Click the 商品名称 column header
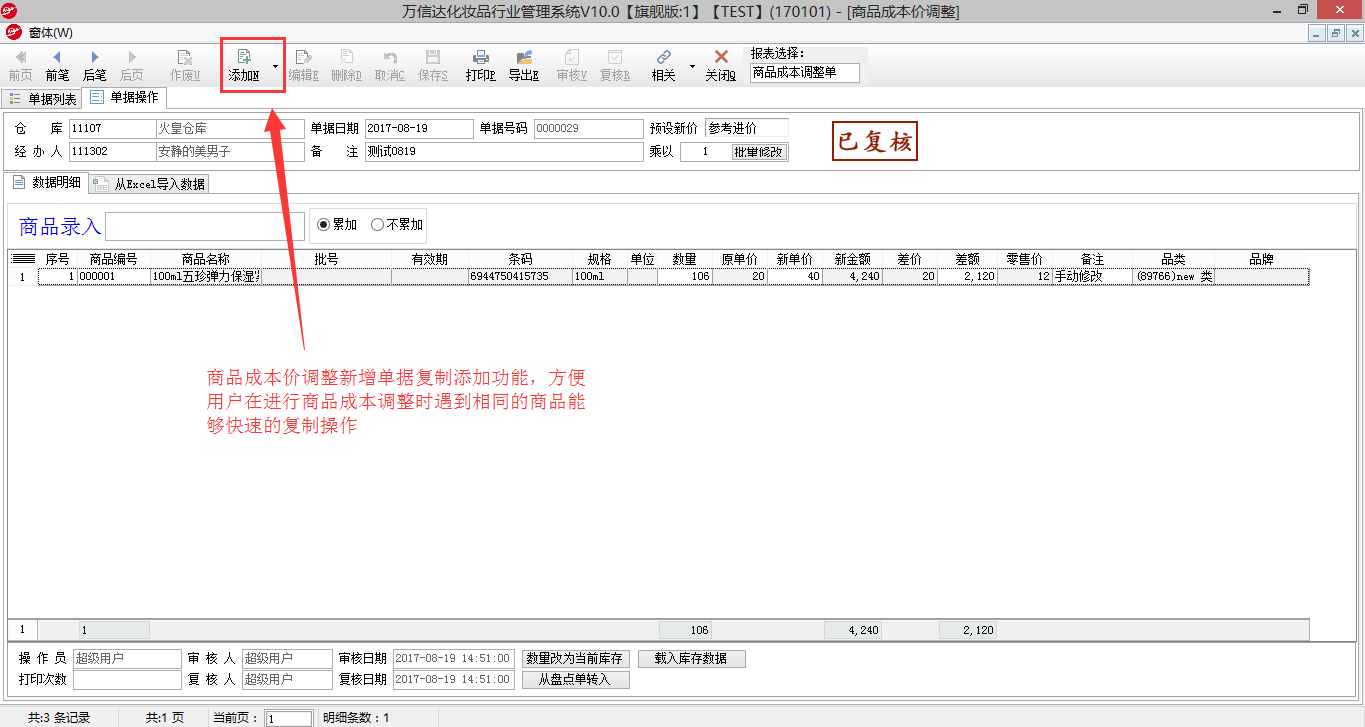Screen dimensions: 1365x727 [x=205, y=260]
